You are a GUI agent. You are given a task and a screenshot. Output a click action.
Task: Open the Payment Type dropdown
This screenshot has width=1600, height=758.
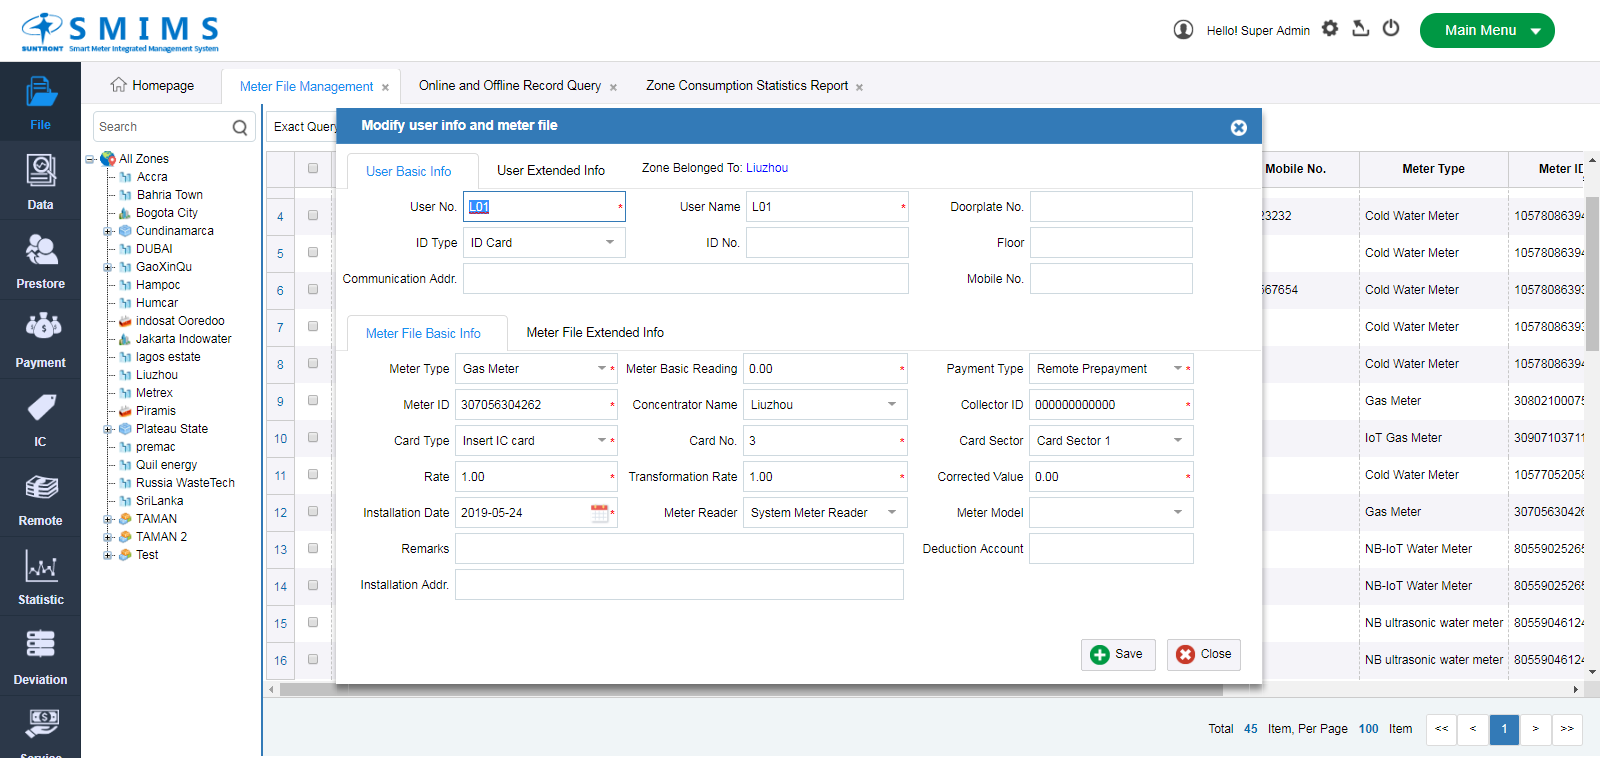pyautogui.click(x=1109, y=369)
